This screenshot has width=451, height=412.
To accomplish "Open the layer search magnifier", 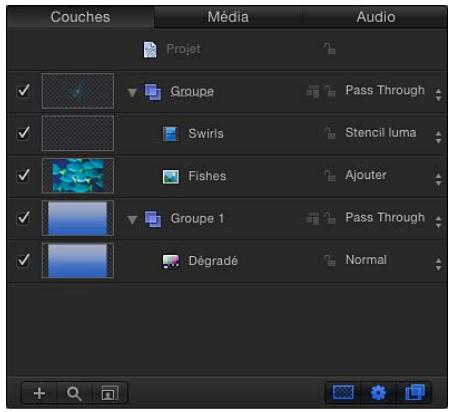I will point(74,393).
